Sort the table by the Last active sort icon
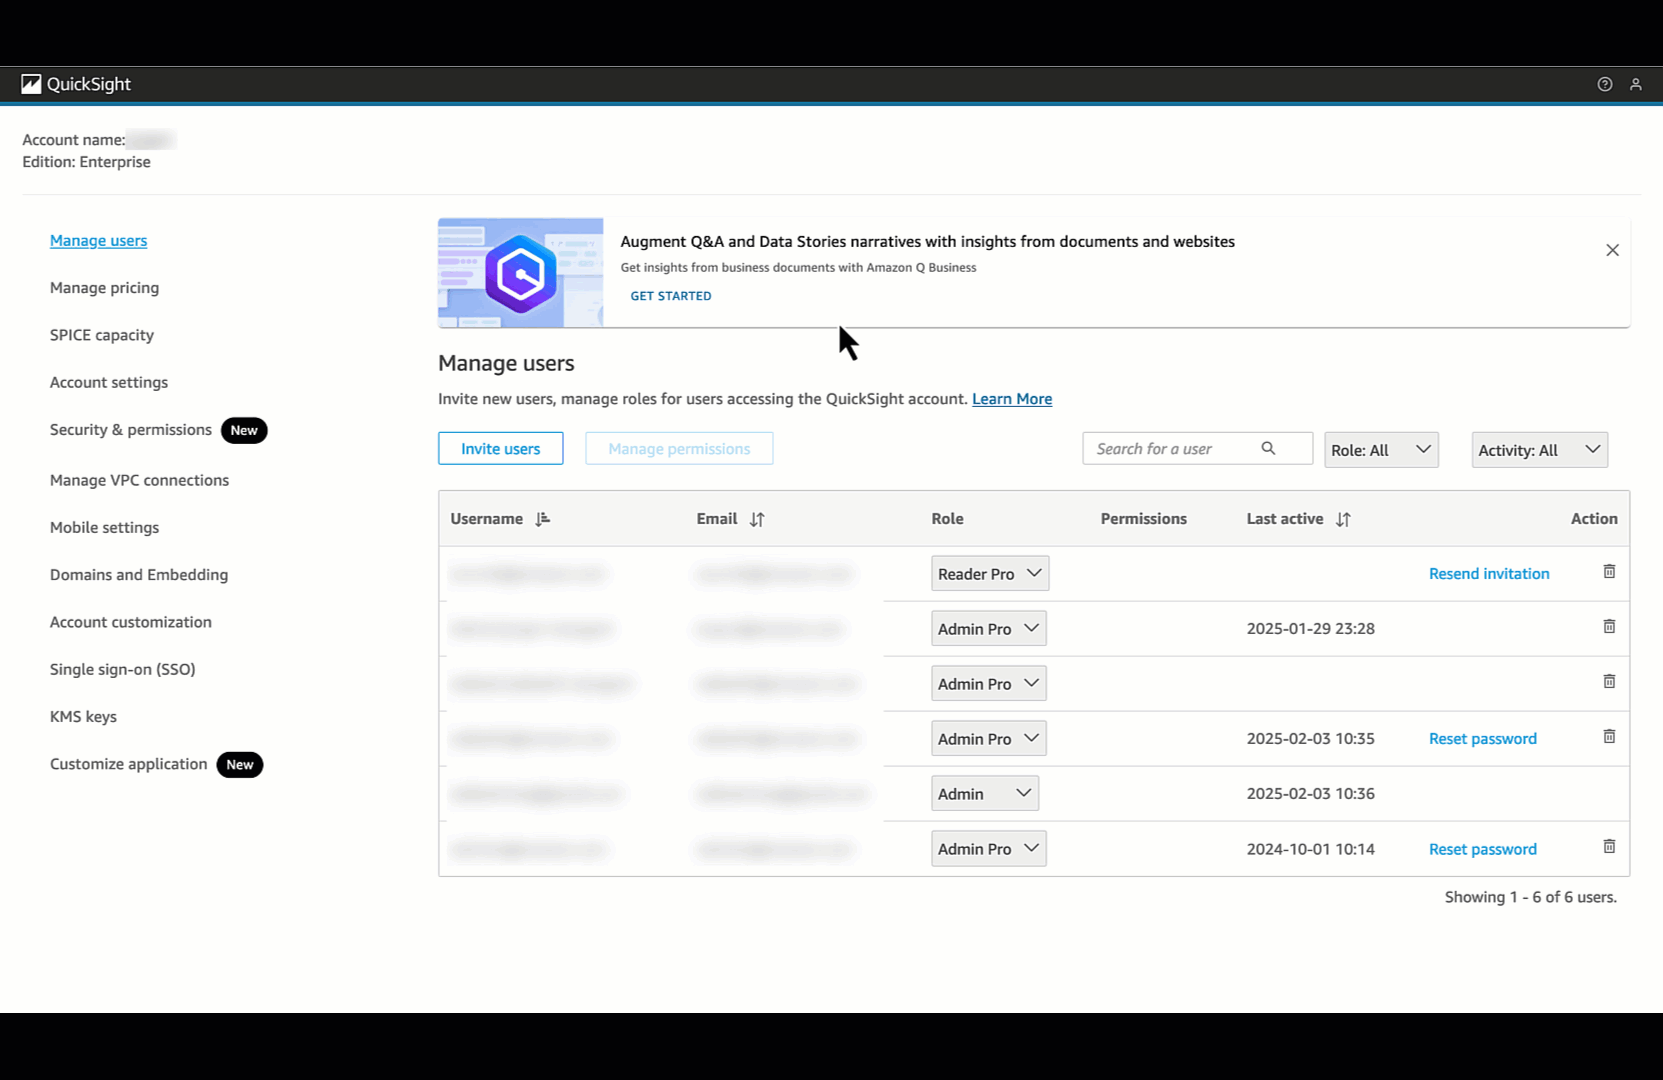The image size is (1663, 1080). pos(1343,519)
